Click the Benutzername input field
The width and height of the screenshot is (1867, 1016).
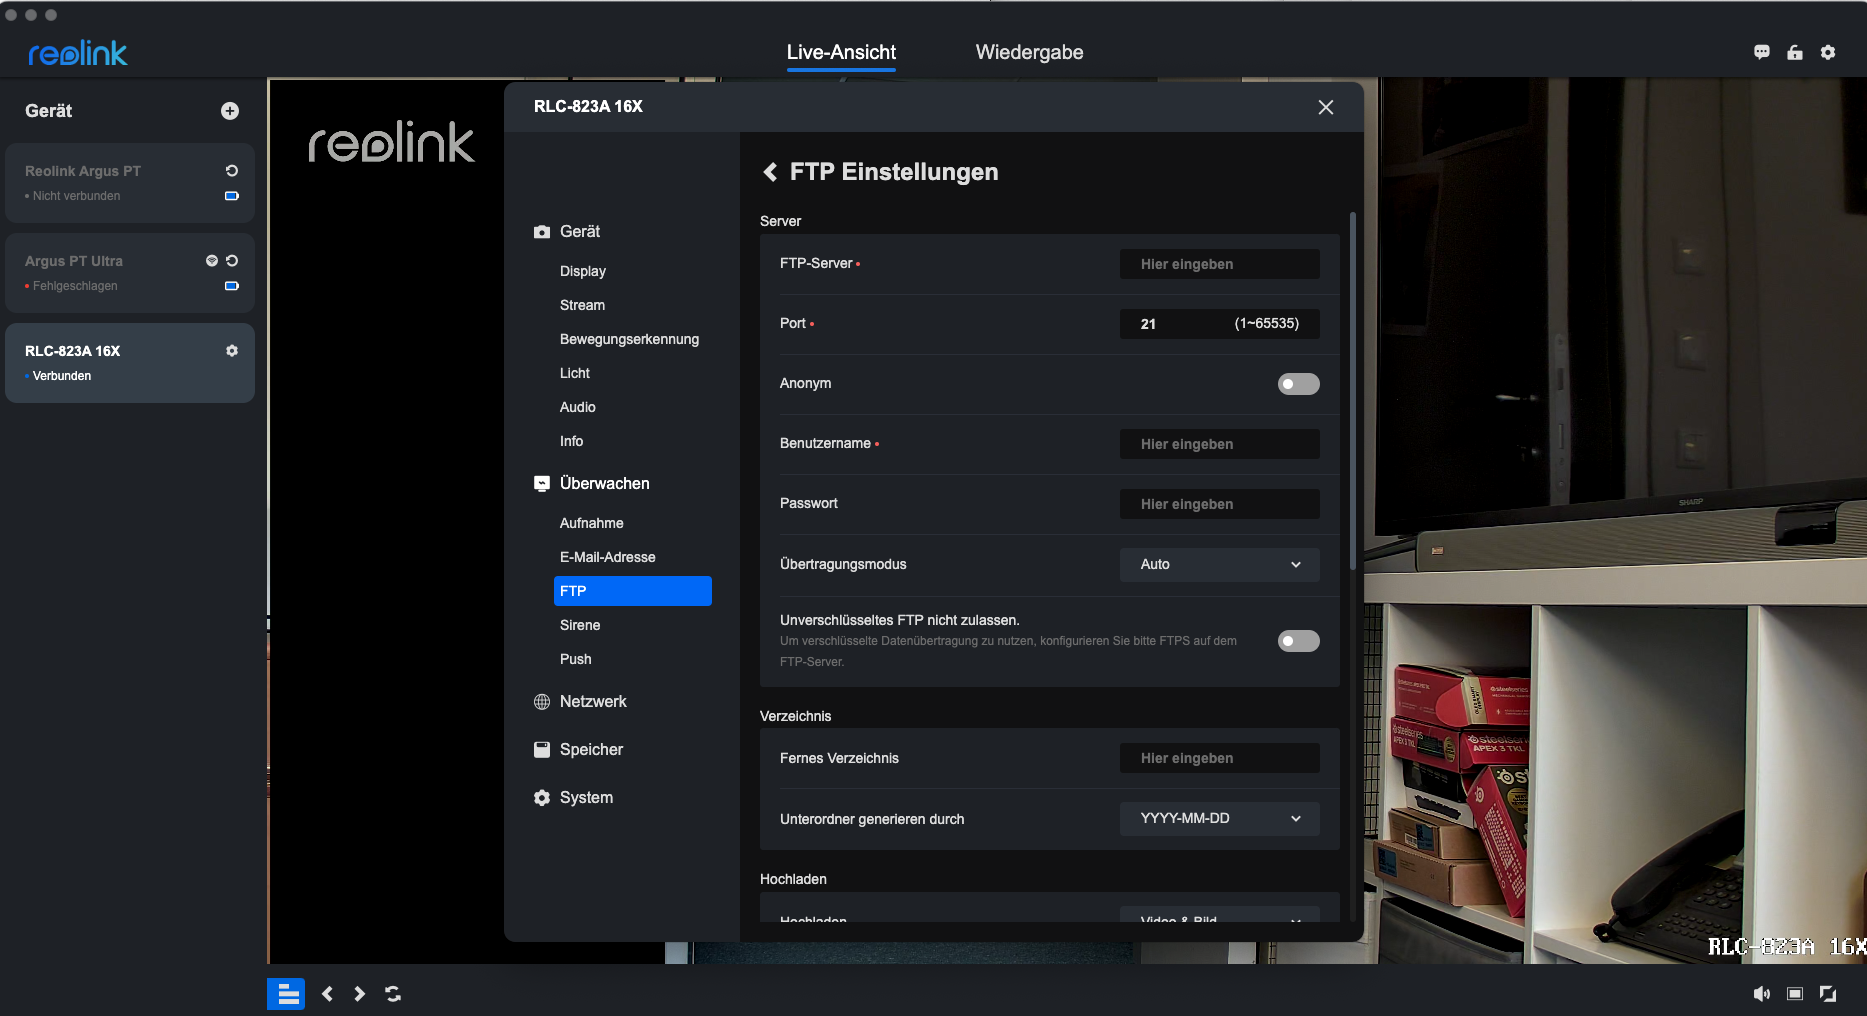[1220, 444]
